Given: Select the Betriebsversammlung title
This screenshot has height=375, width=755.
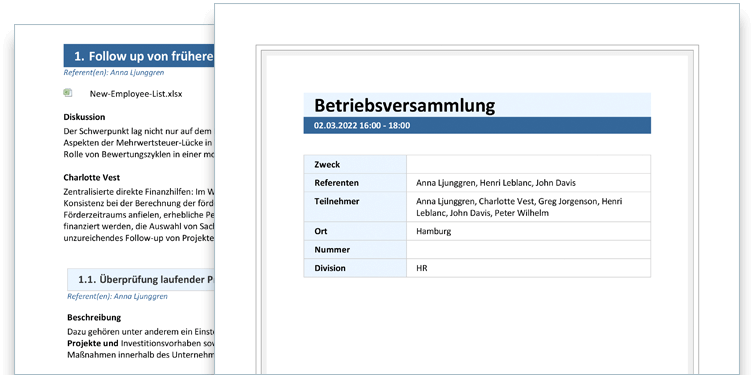Looking at the screenshot, I should [404, 105].
